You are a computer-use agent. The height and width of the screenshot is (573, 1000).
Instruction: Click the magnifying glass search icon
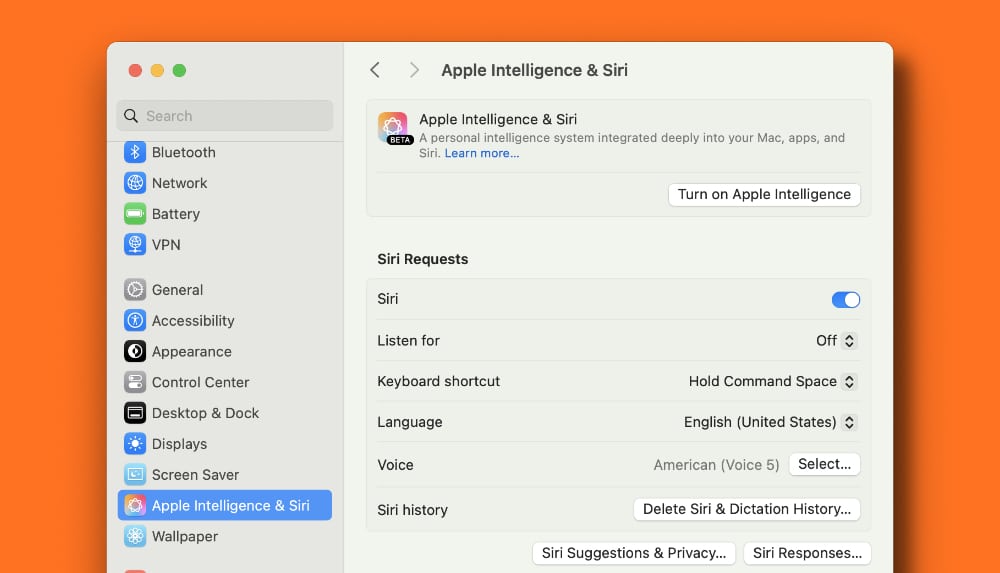click(131, 115)
